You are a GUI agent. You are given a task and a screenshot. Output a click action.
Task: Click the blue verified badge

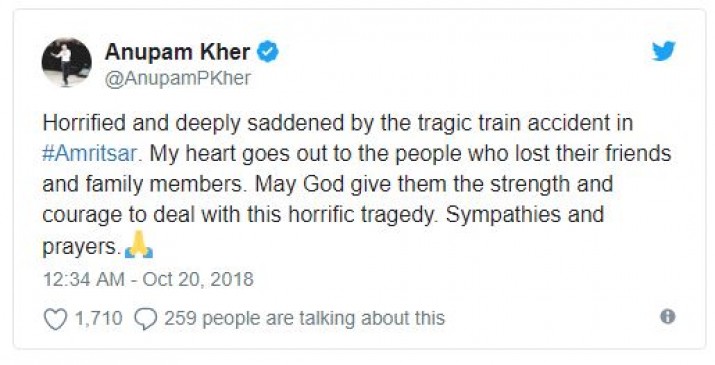pos(268,52)
